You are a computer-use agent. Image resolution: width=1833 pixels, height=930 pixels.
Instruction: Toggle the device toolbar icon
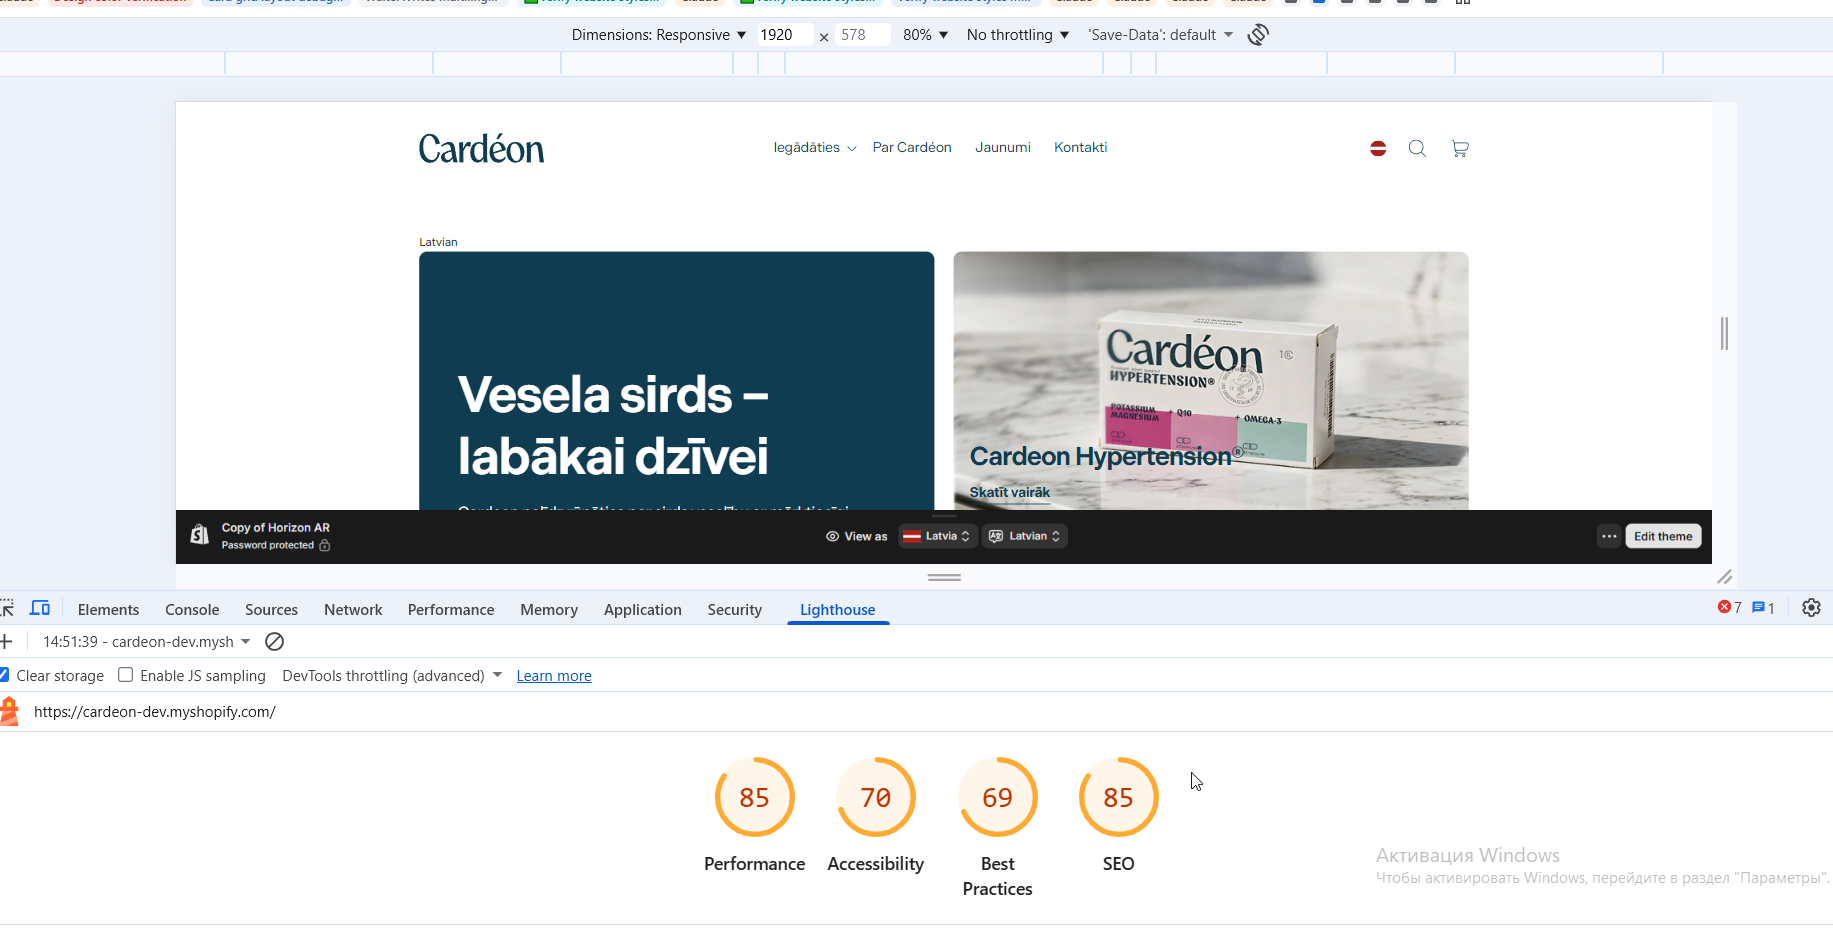point(40,608)
